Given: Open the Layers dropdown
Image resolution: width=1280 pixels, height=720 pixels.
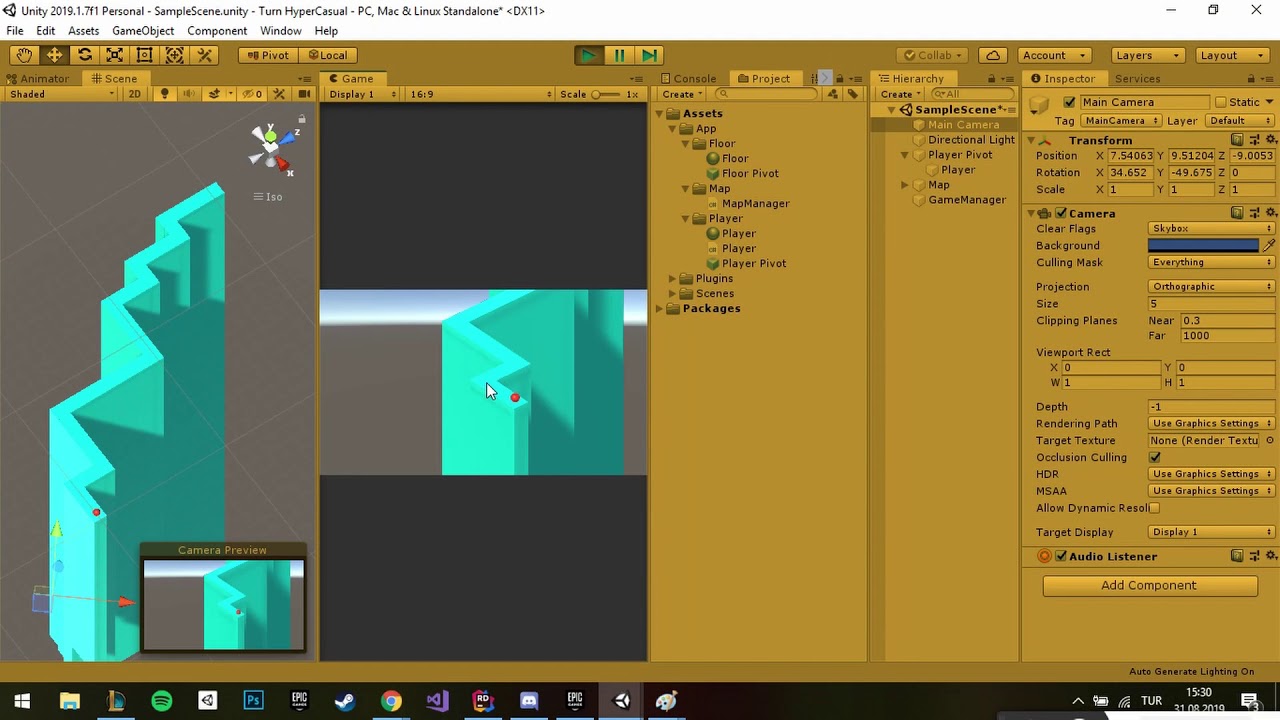Looking at the screenshot, I should click(1148, 55).
